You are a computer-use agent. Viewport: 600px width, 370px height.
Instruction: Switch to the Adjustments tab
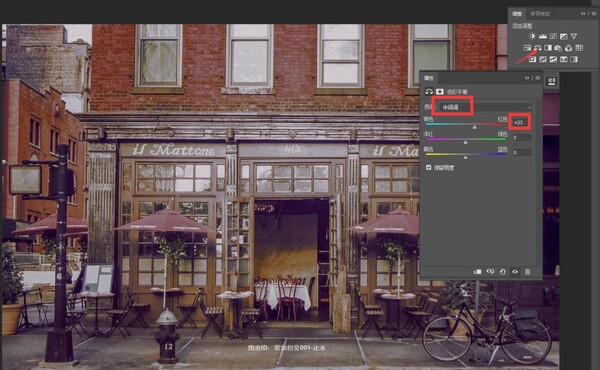click(x=517, y=14)
